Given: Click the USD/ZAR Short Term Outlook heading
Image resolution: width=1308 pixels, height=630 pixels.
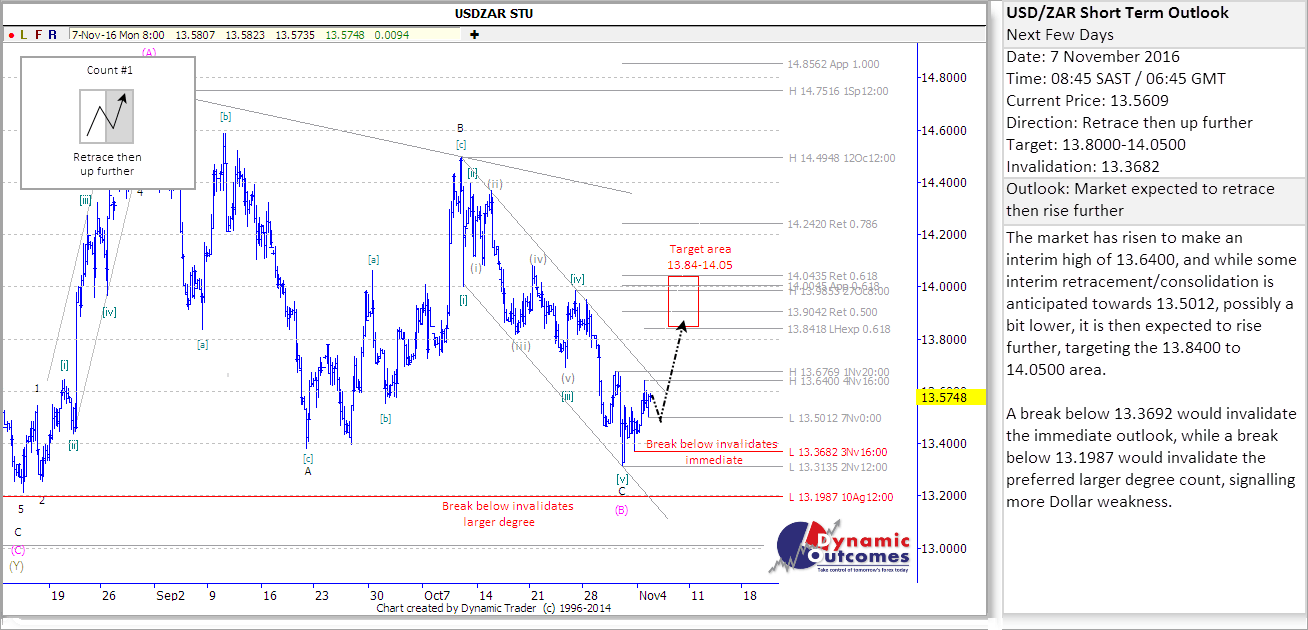Looking at the screenshot, I should [1117, 13].
